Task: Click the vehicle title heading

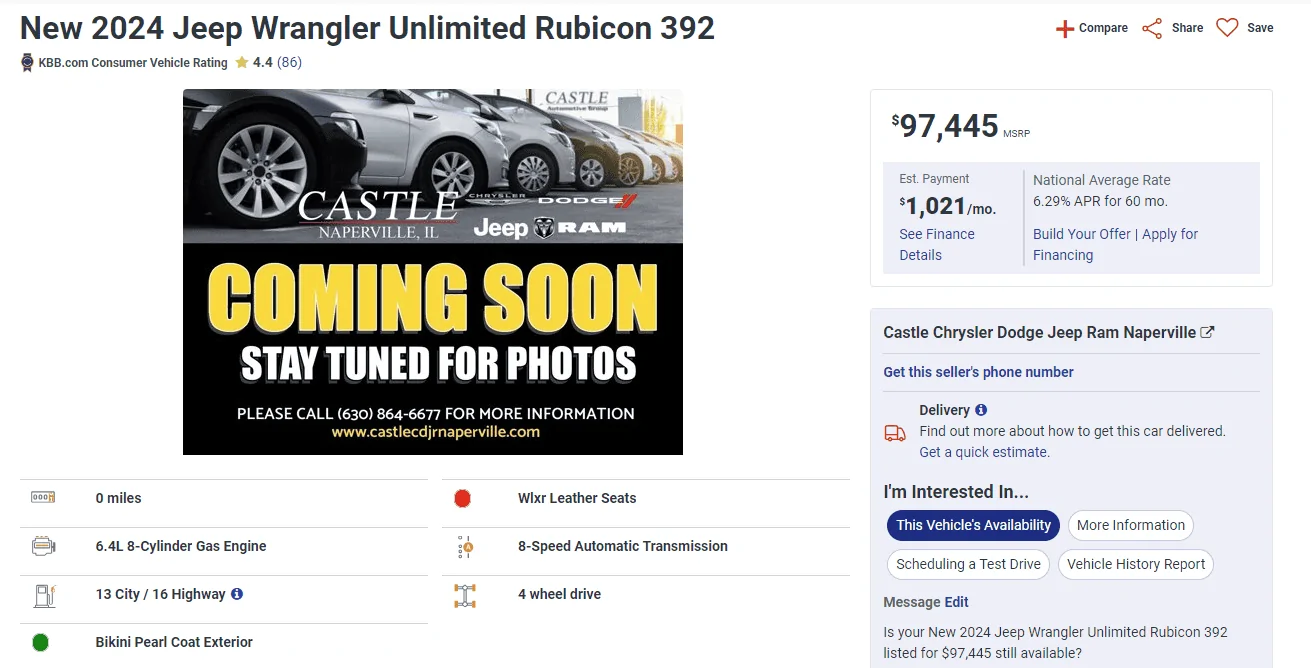Action: coord(367,28)
